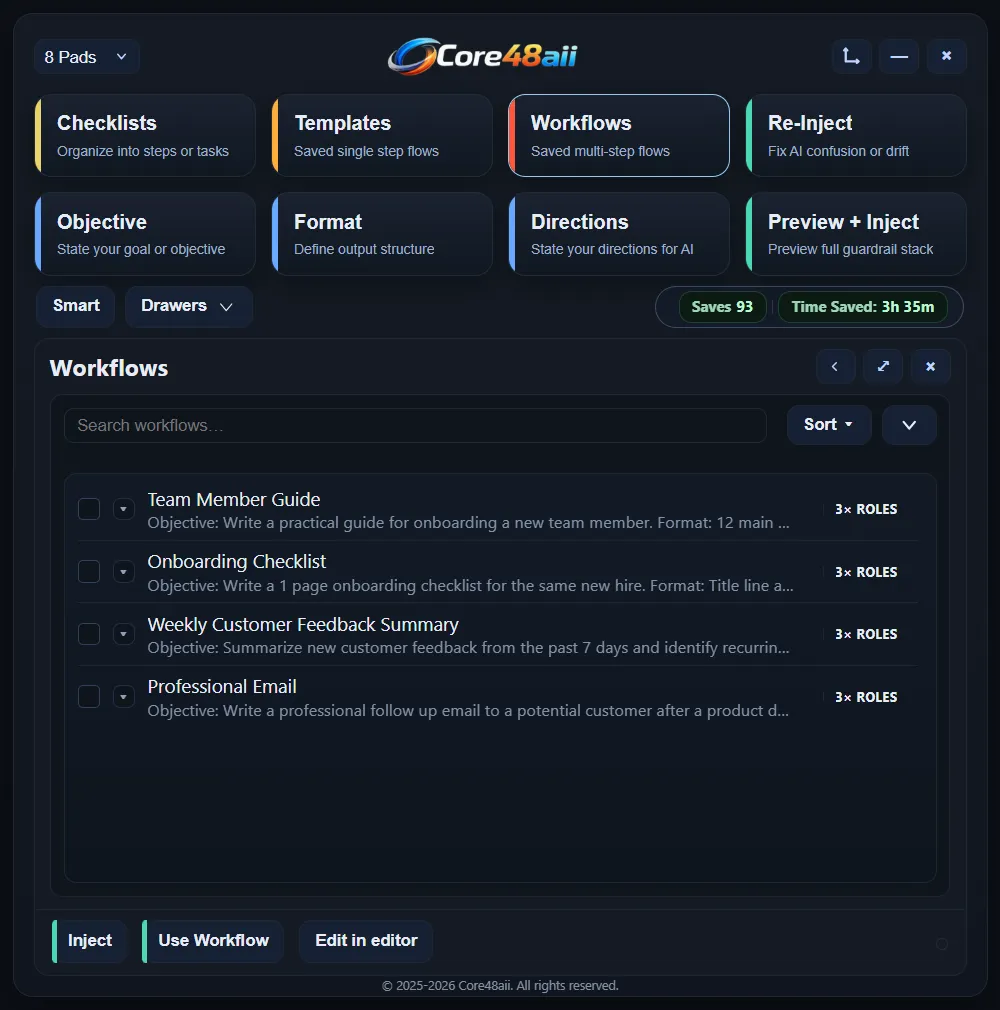Open the Drawers dropdown
This screenshot has width=1000, height=1010.
point(189,307)
